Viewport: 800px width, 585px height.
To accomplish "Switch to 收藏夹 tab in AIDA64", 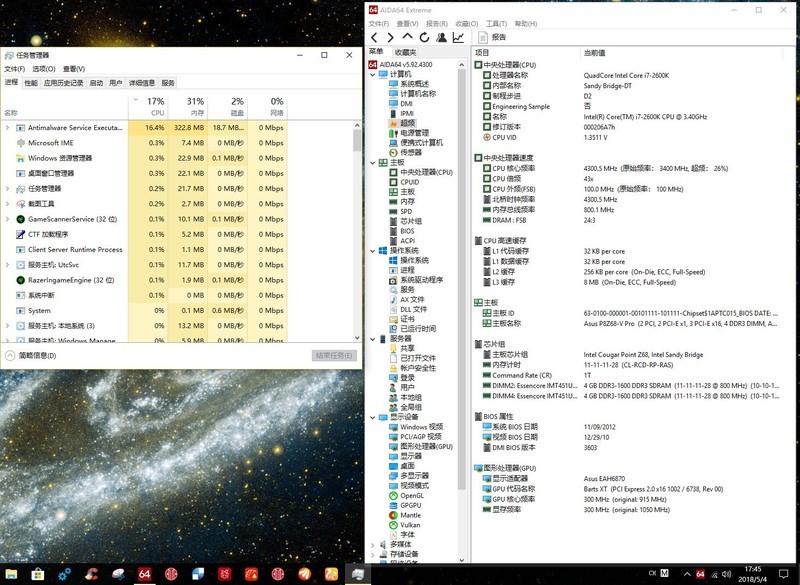I will [406, 52].
